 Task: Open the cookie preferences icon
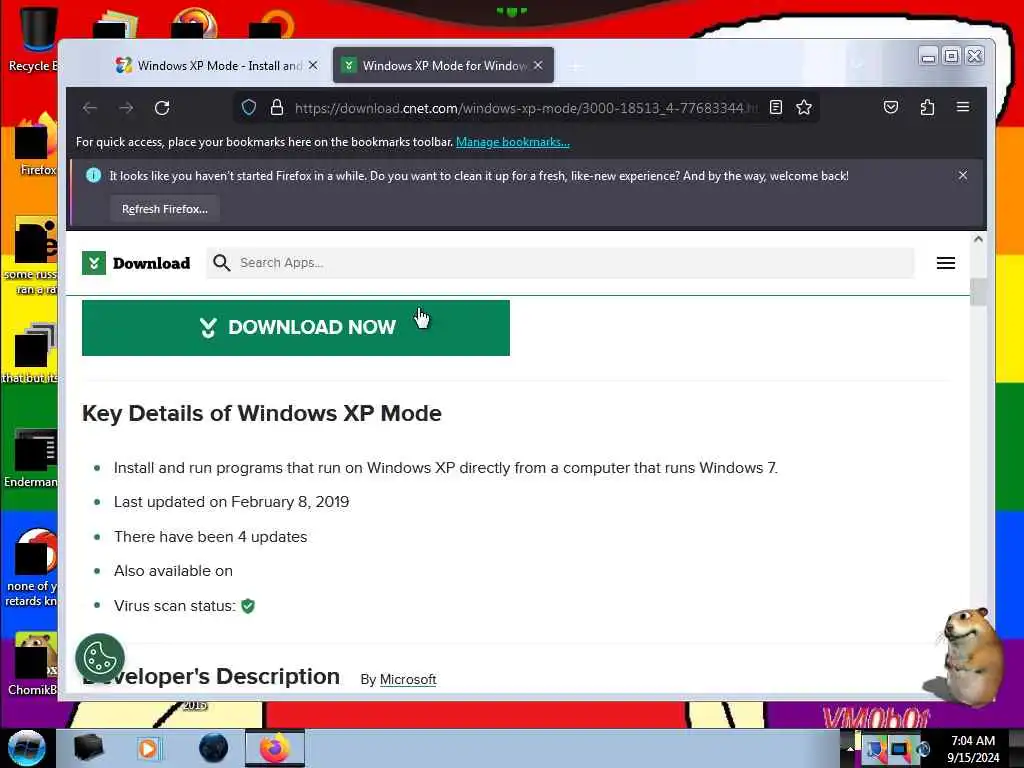[x=100, y=658]
